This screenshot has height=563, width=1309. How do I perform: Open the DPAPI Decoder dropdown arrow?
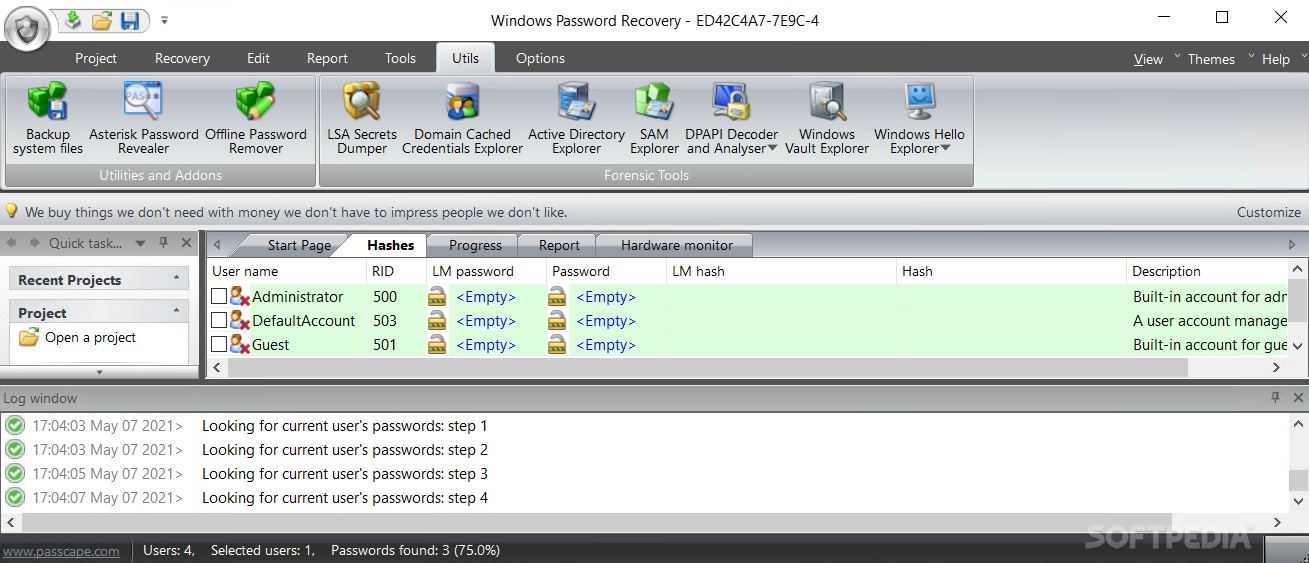point(773,149)
